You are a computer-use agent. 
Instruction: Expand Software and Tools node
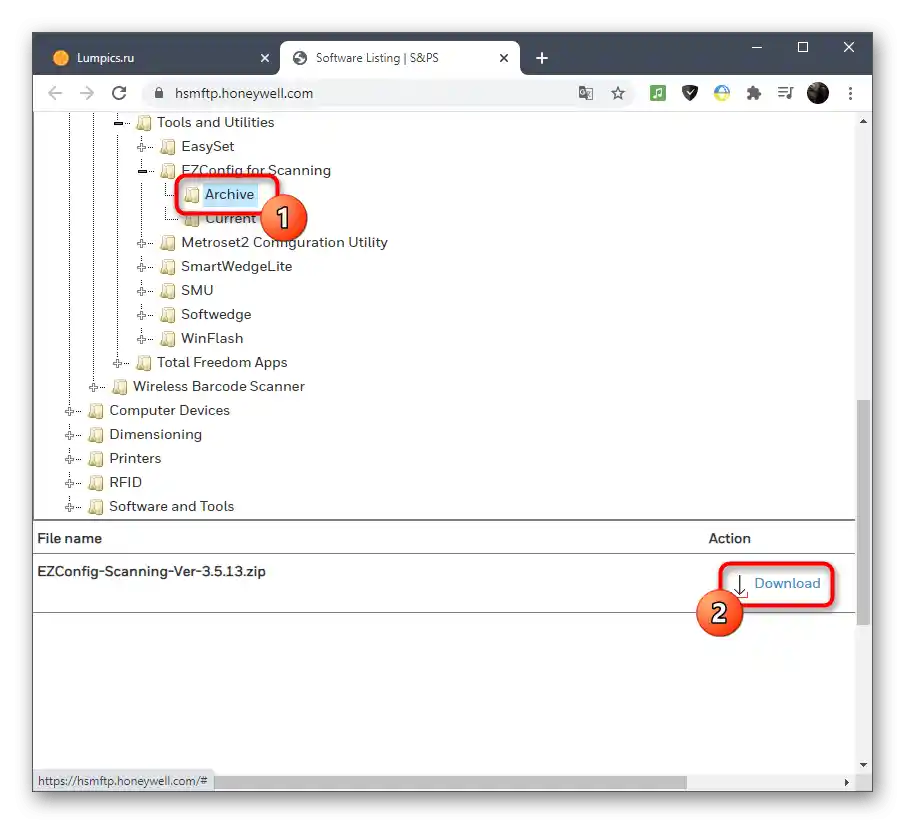(x=69, y=507)
